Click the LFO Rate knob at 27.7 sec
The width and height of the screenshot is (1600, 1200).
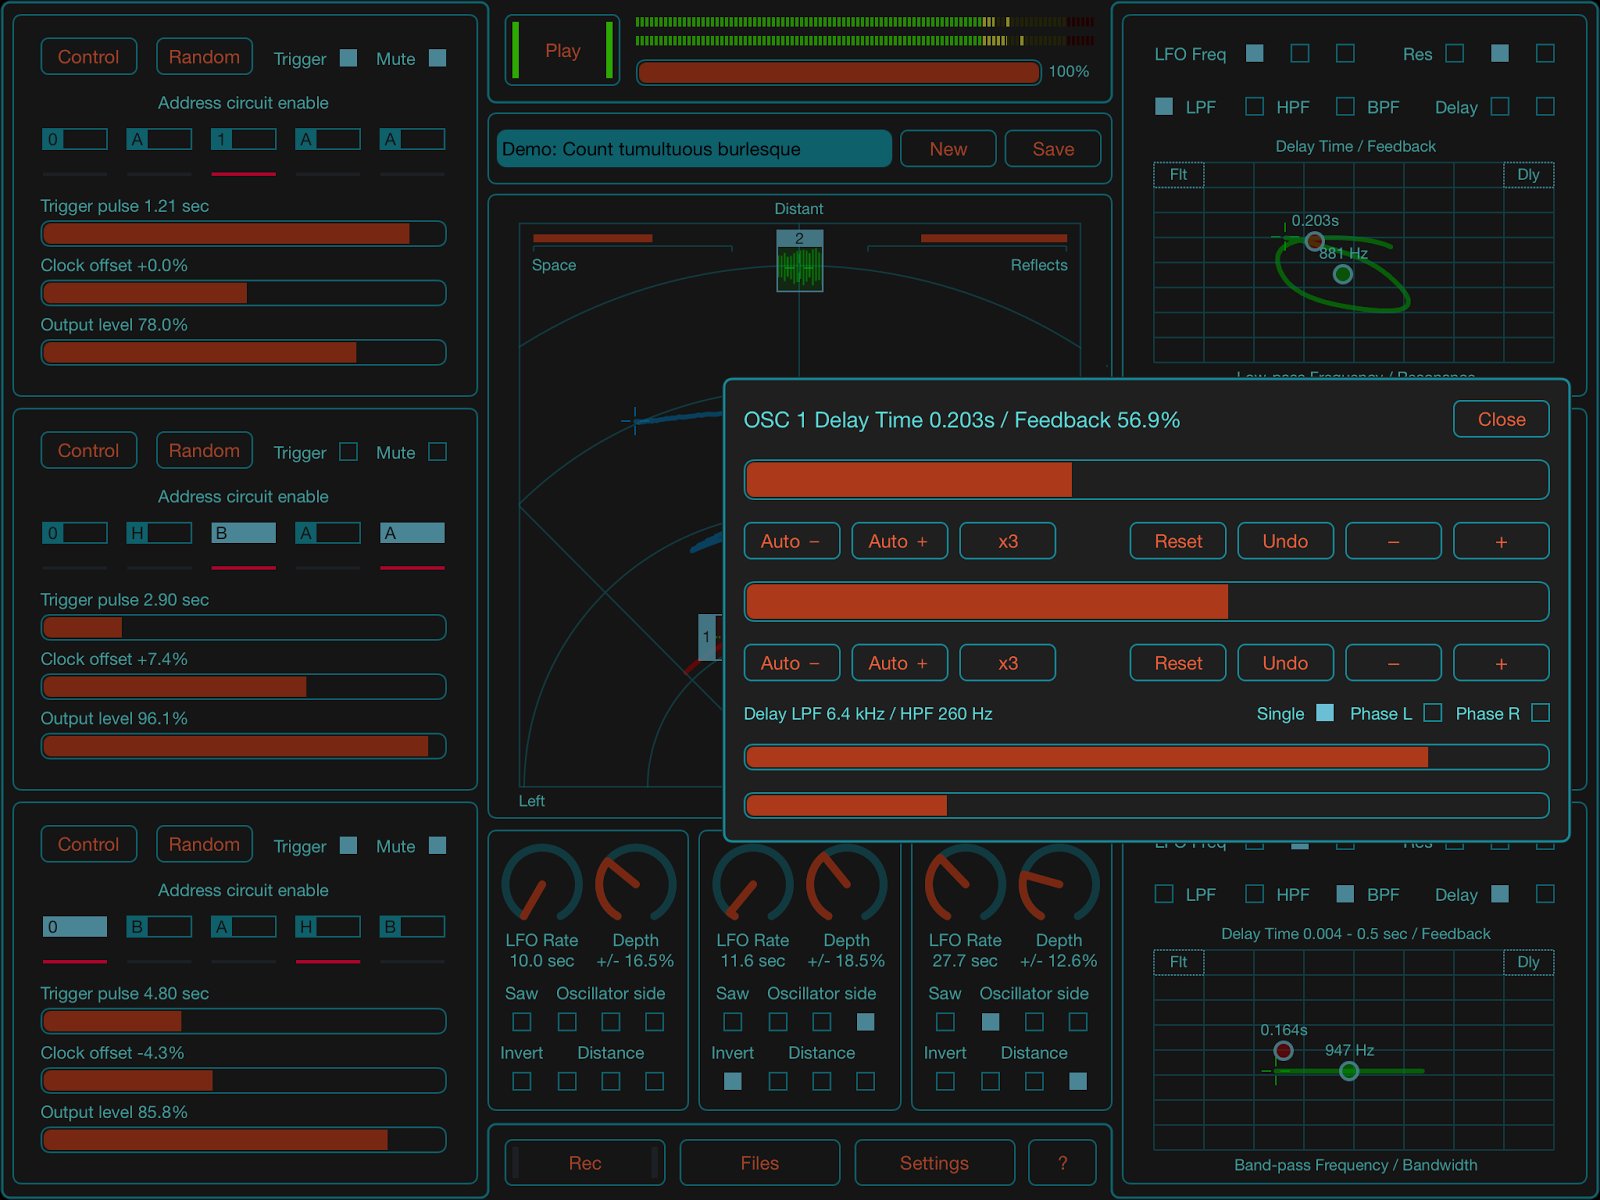pos(965,884)
